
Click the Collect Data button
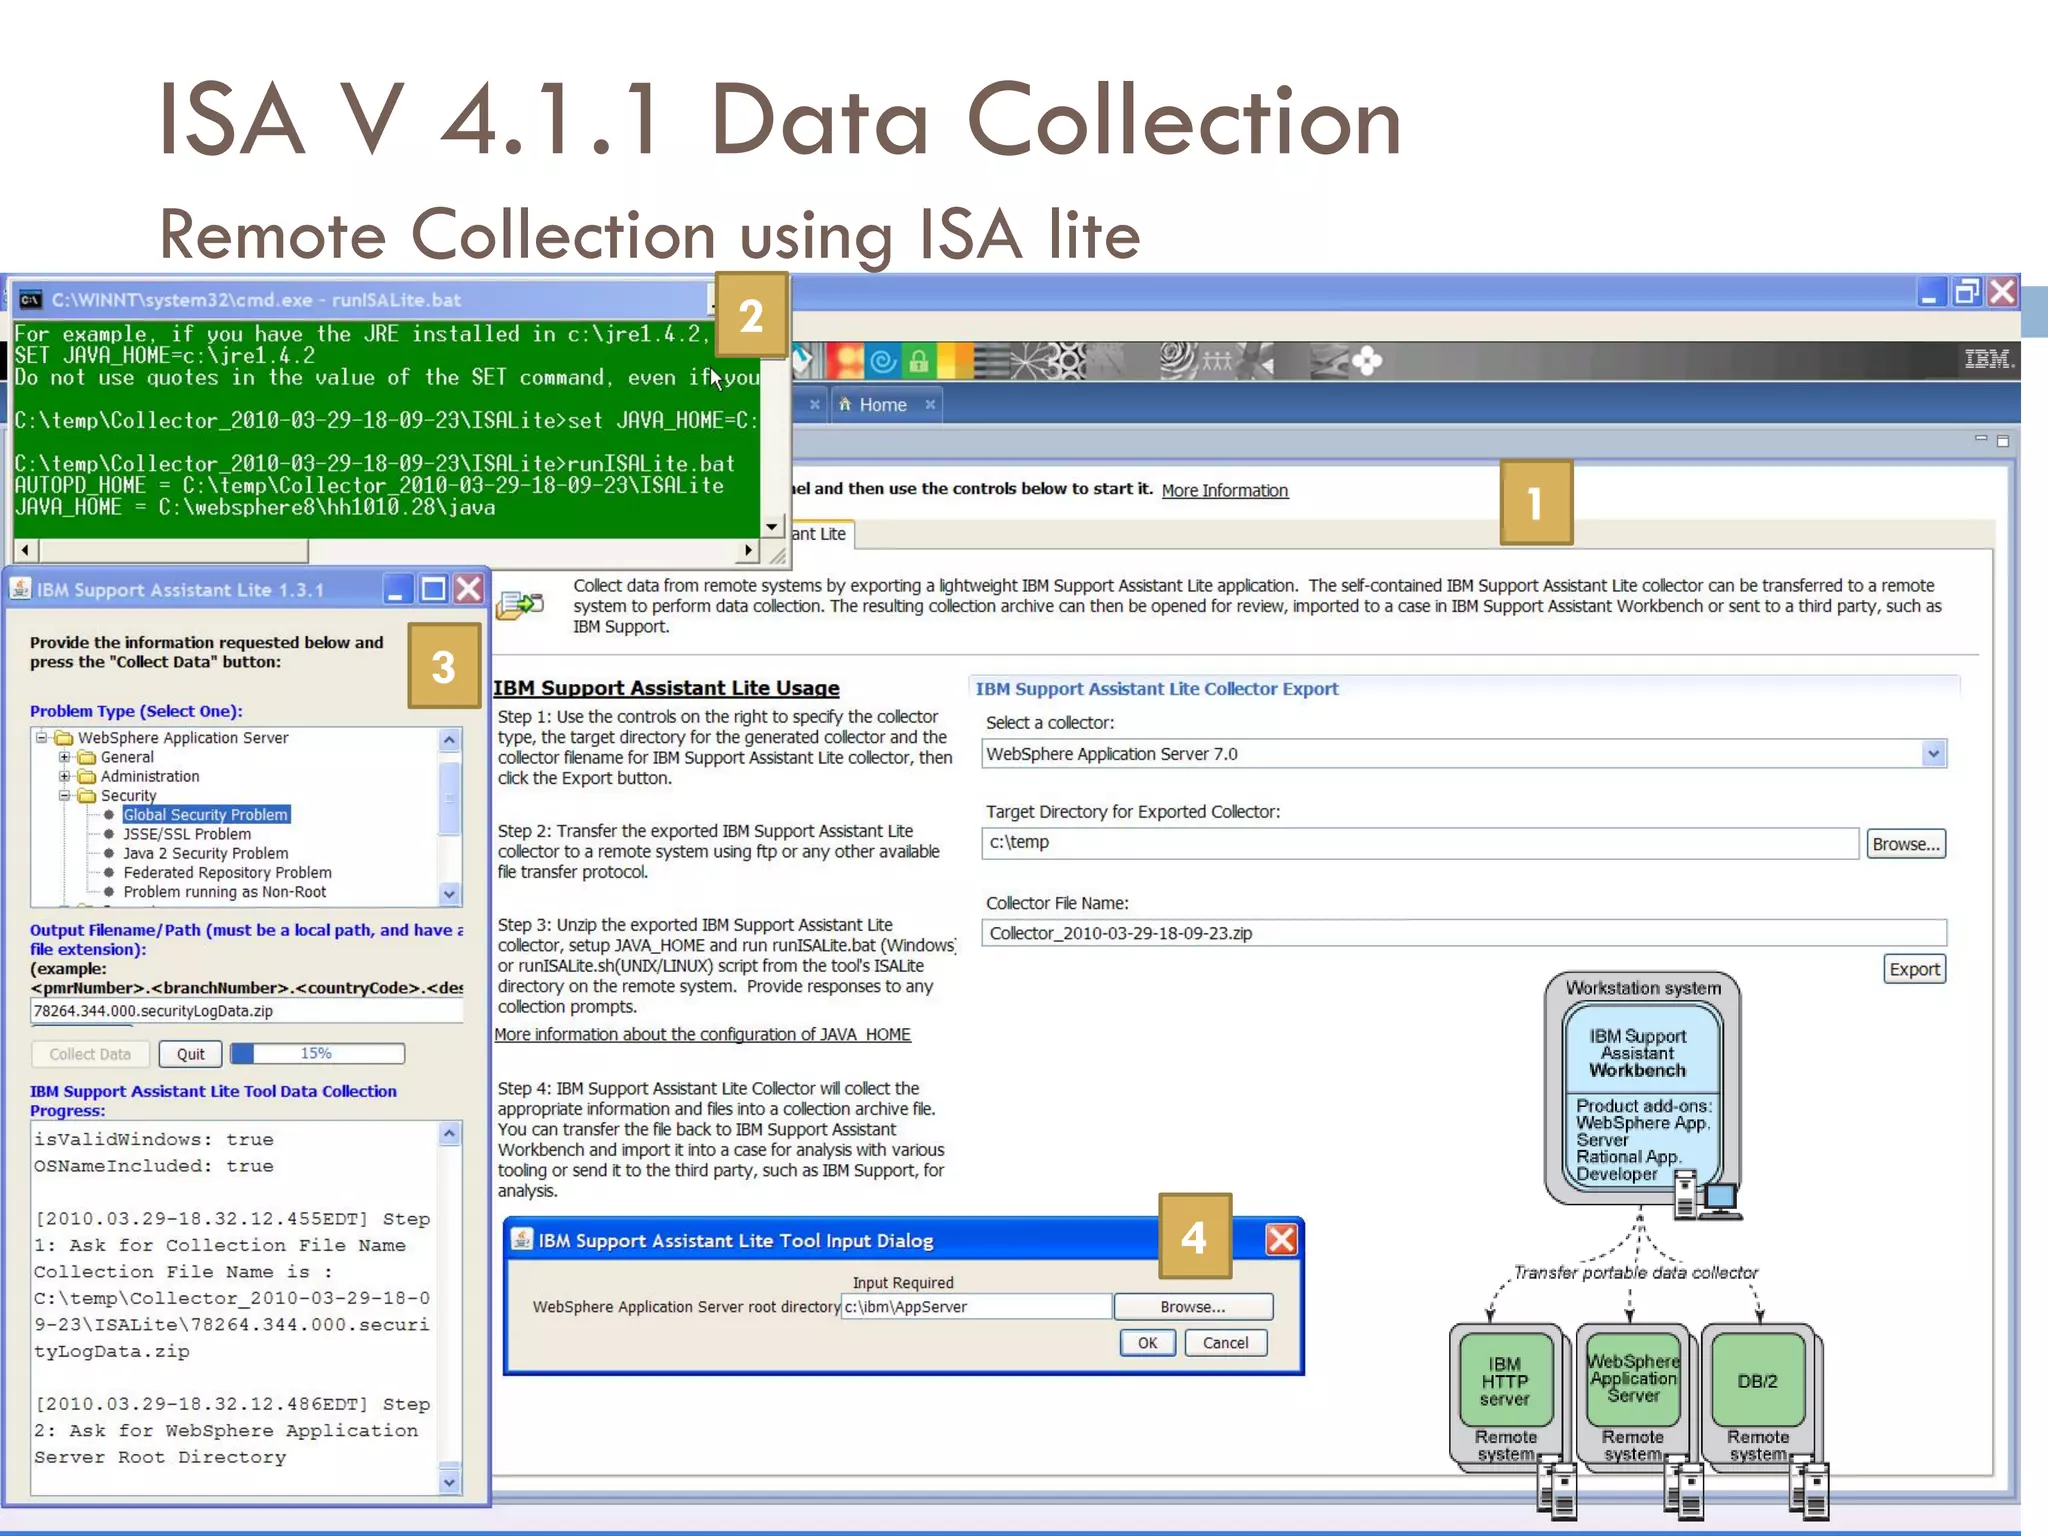[90, 1054]
